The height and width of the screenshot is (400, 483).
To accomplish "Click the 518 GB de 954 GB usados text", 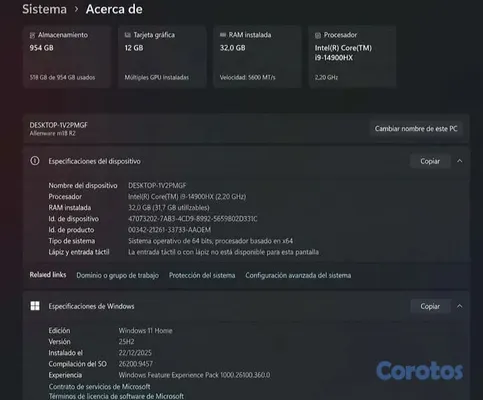I will click(x=62, y=77).
